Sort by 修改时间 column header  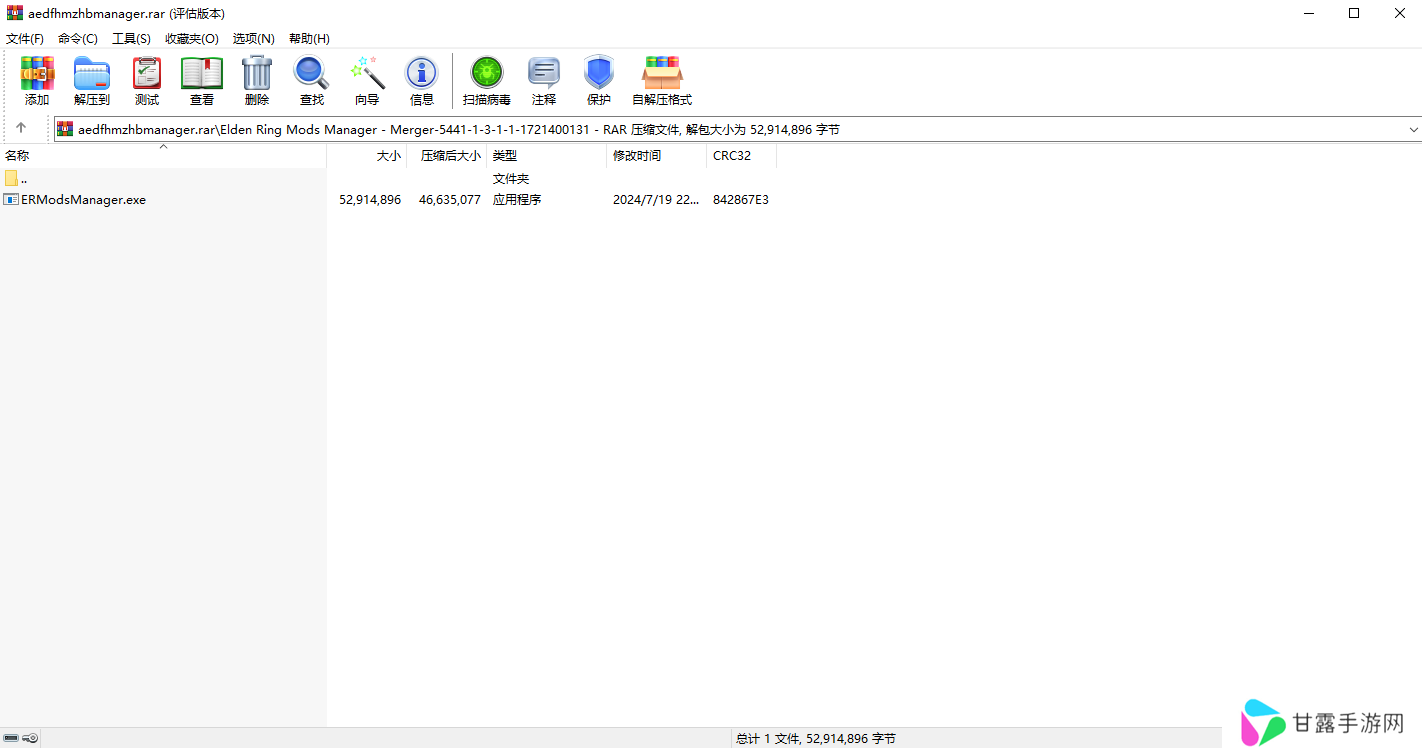(657, 155)
